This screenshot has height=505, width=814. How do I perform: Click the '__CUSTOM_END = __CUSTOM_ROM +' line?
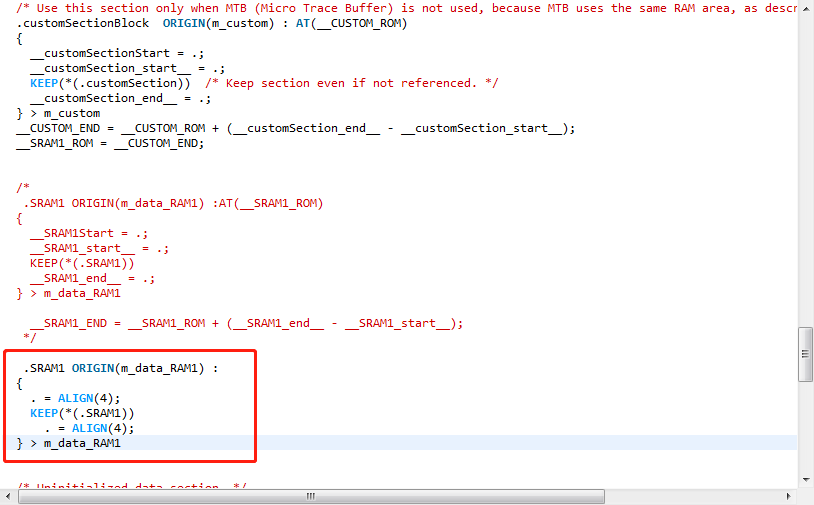pyautogui.click(x=295, y=129)
